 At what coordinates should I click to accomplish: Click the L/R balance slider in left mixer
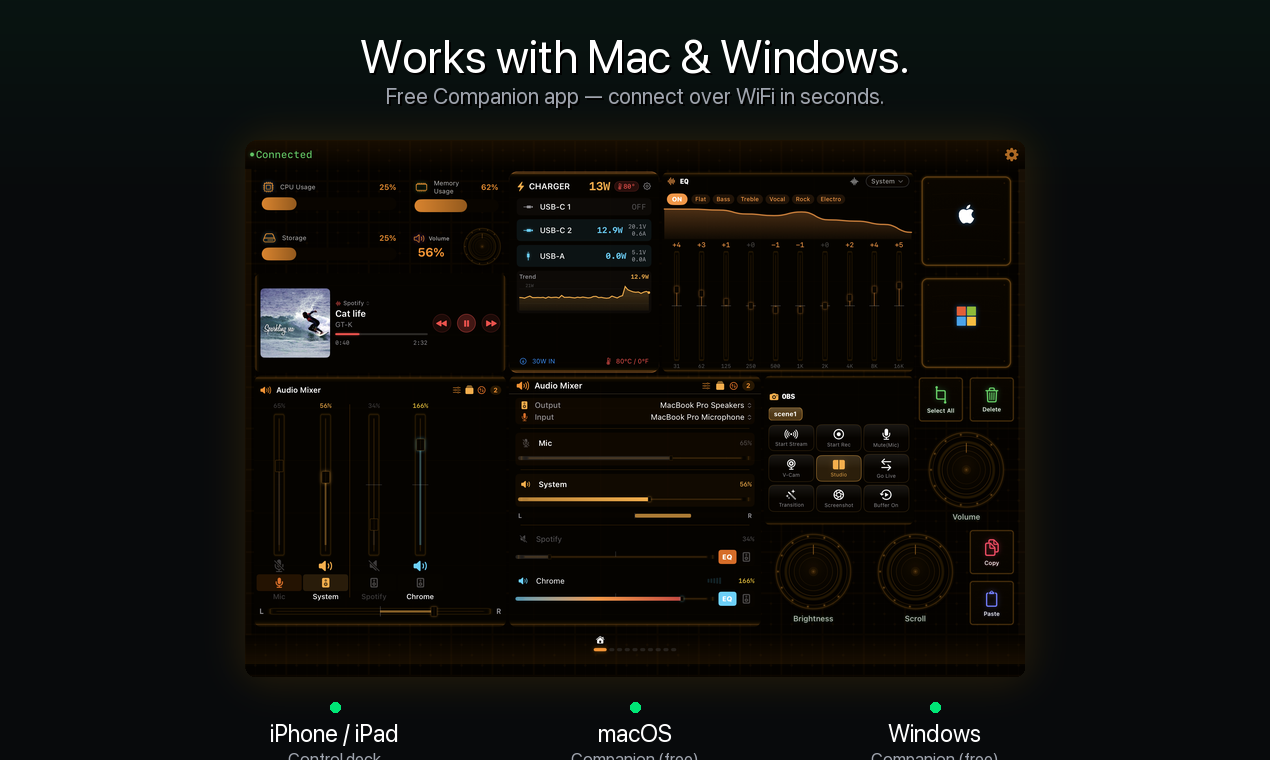tap(380, 611)
